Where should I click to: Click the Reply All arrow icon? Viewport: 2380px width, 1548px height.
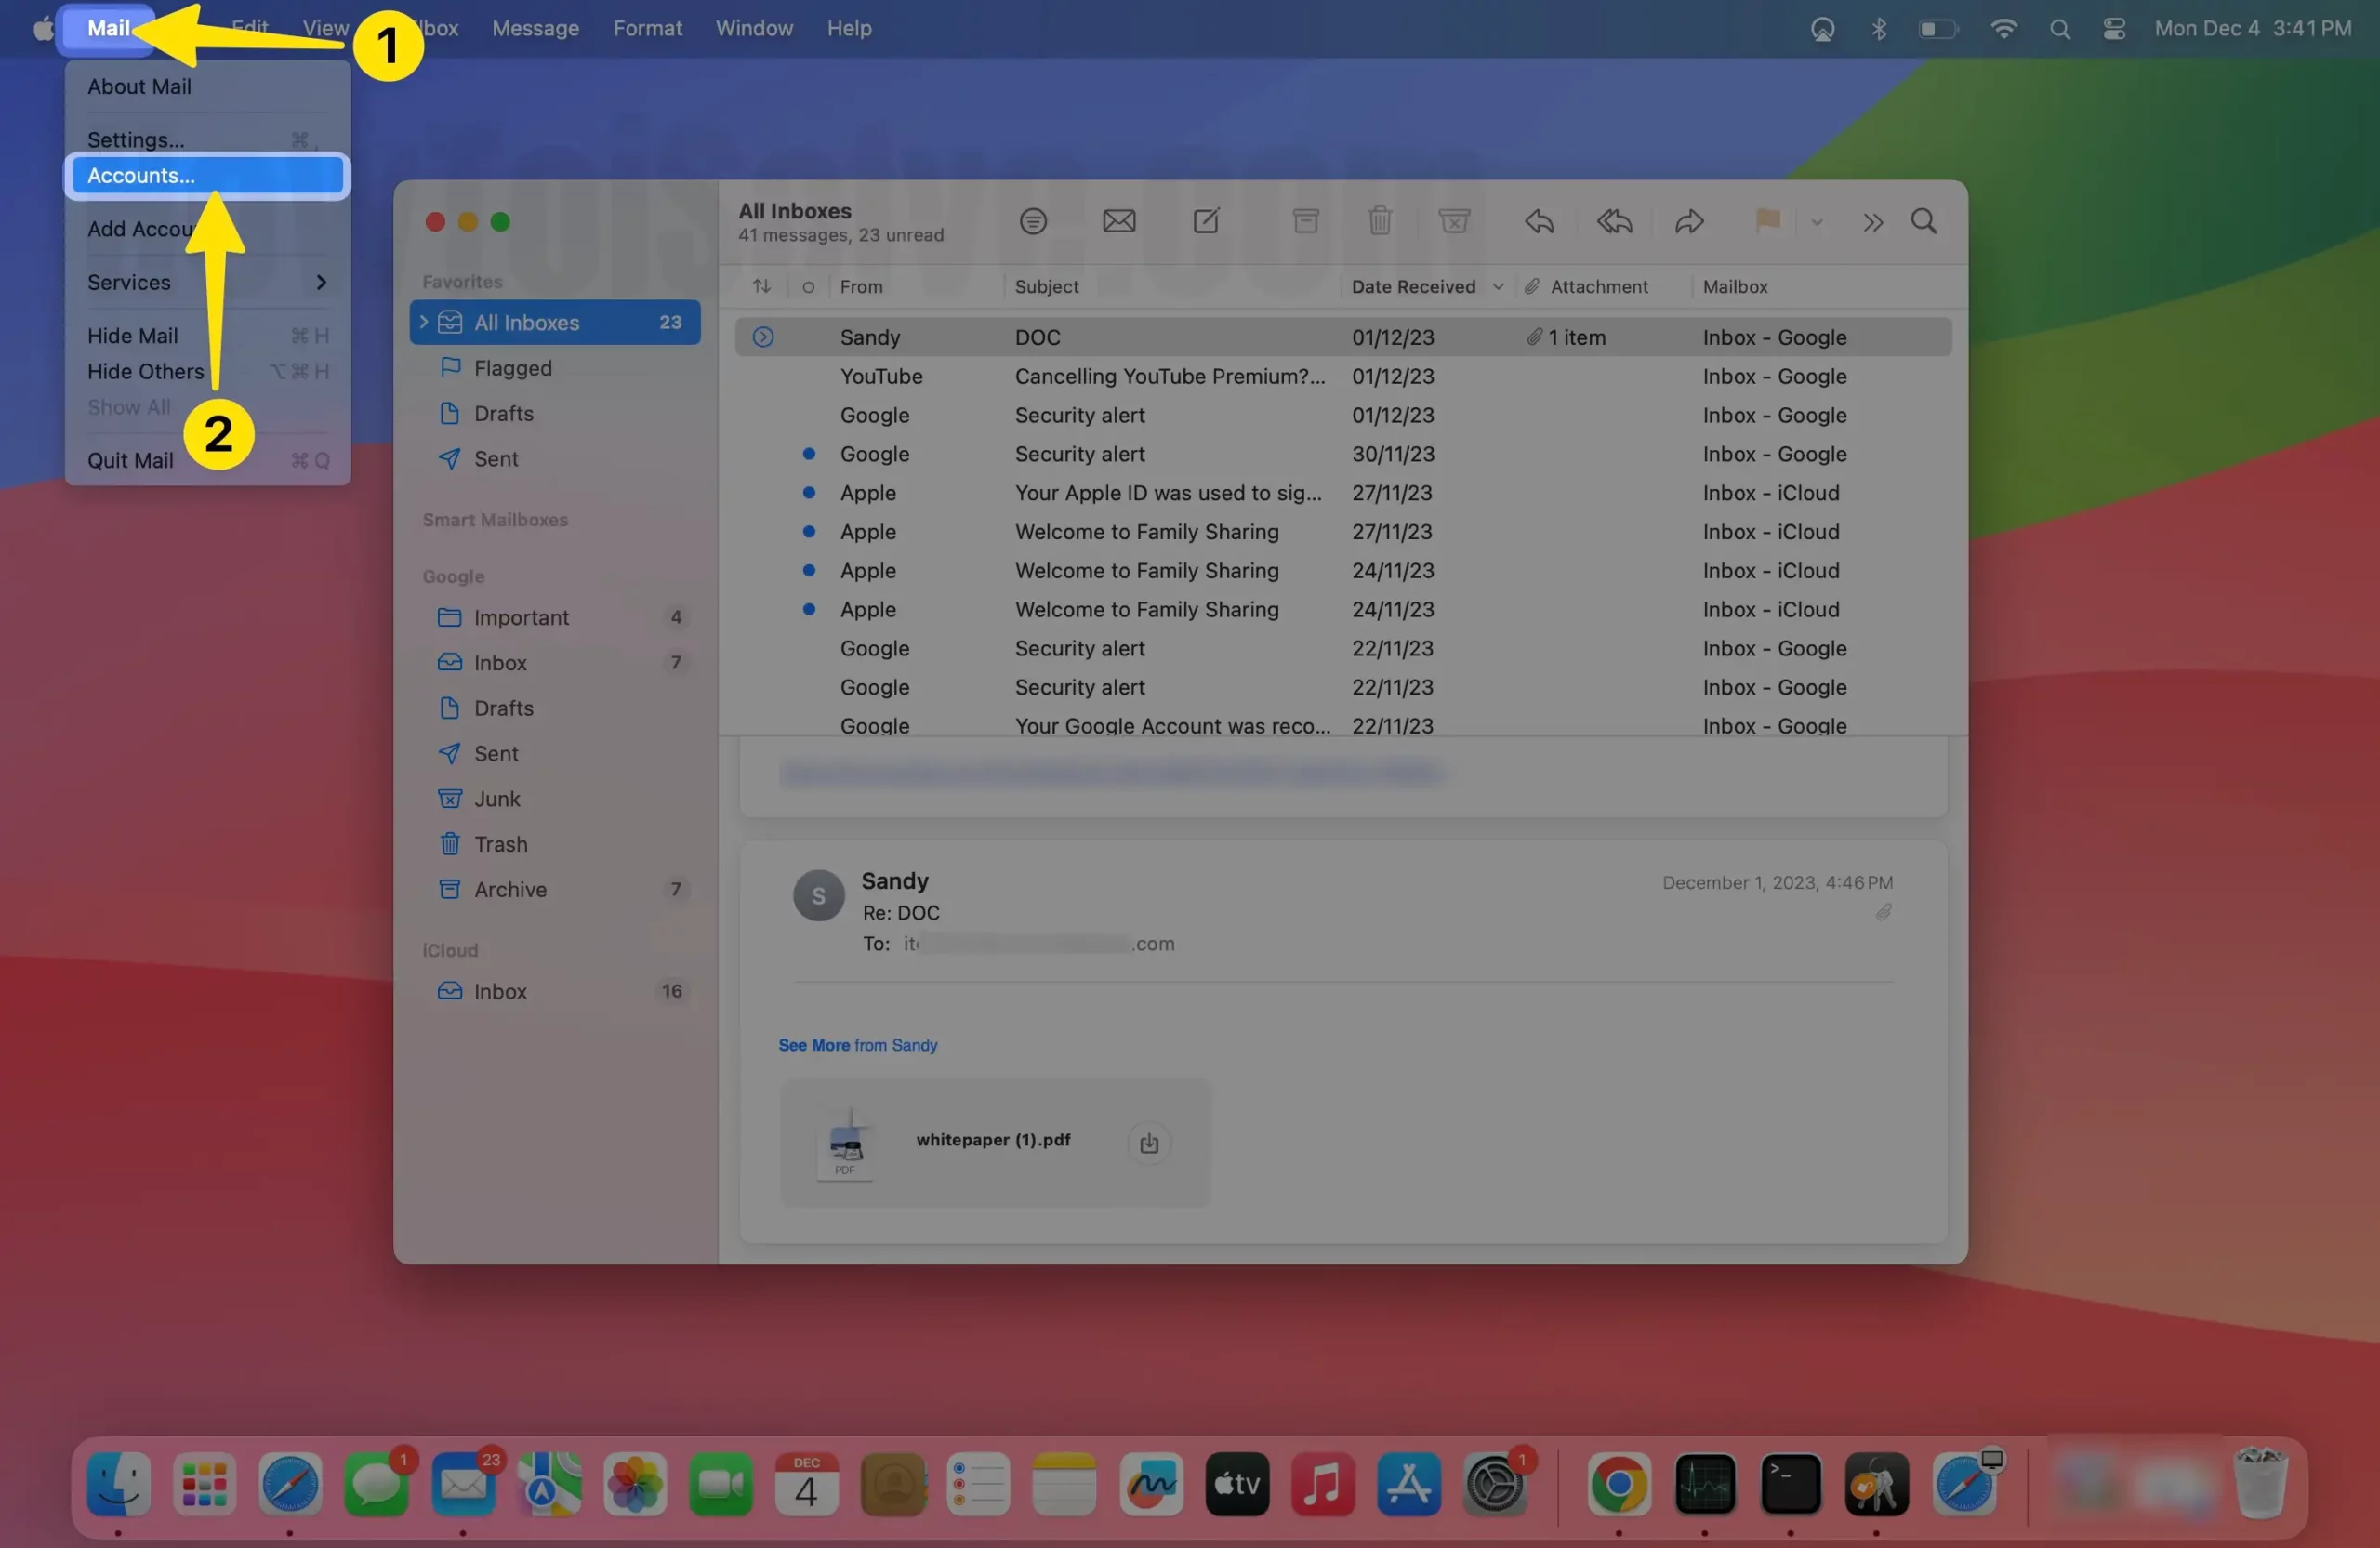click(x=1614, y=221)
